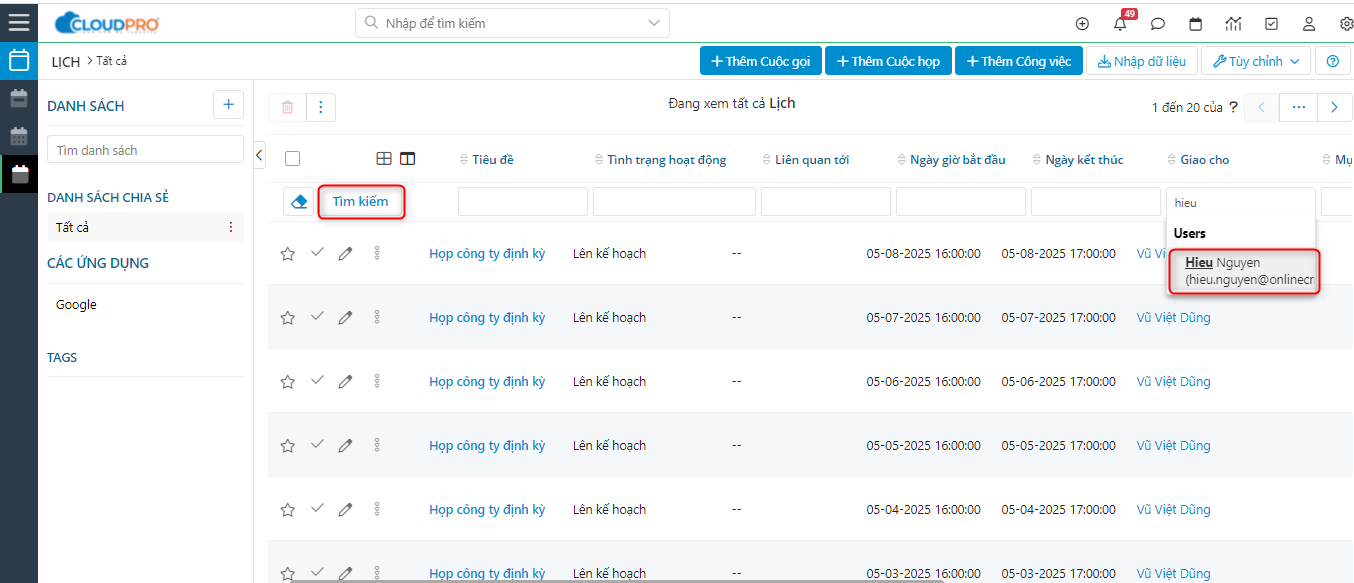The width and height of the screenshot is (1354, 583).
Task: Click the Tìm kiếm button
Action: (x=360, y=202)
